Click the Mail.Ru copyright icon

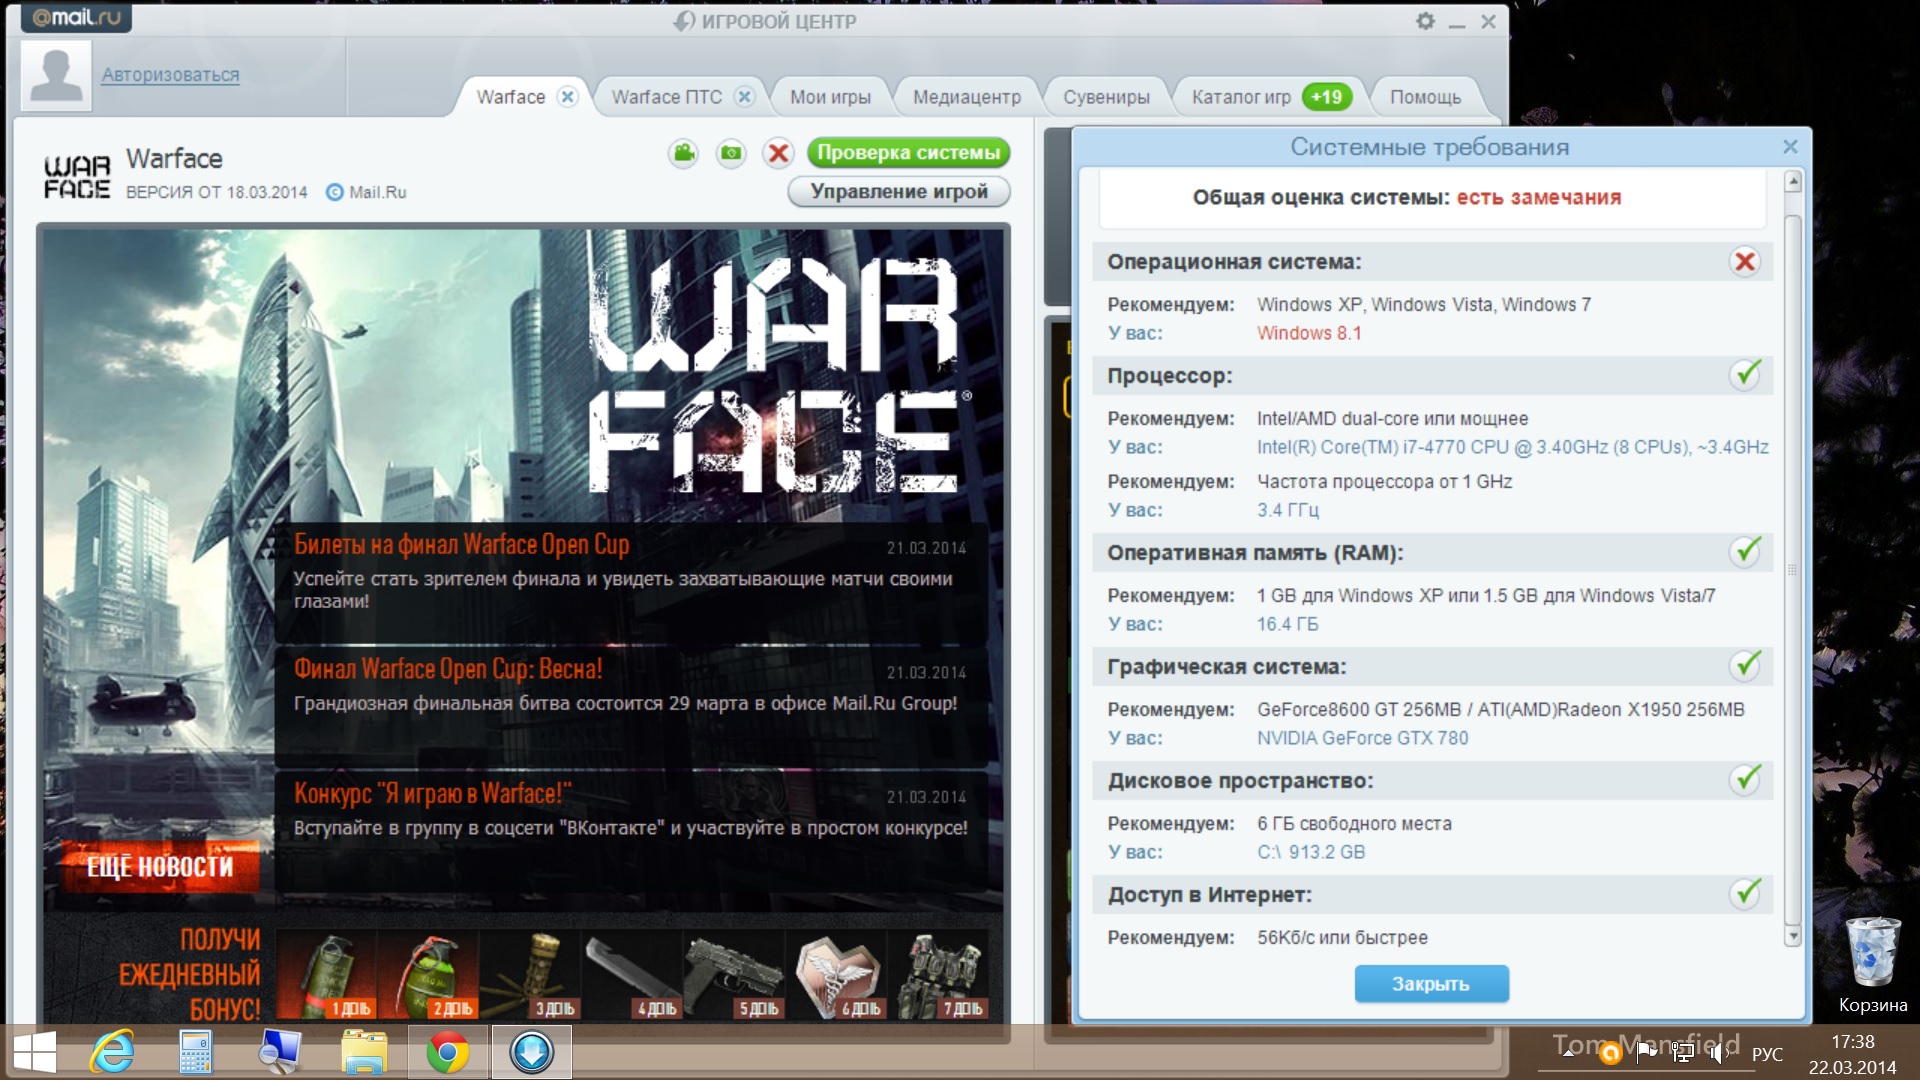334,192
